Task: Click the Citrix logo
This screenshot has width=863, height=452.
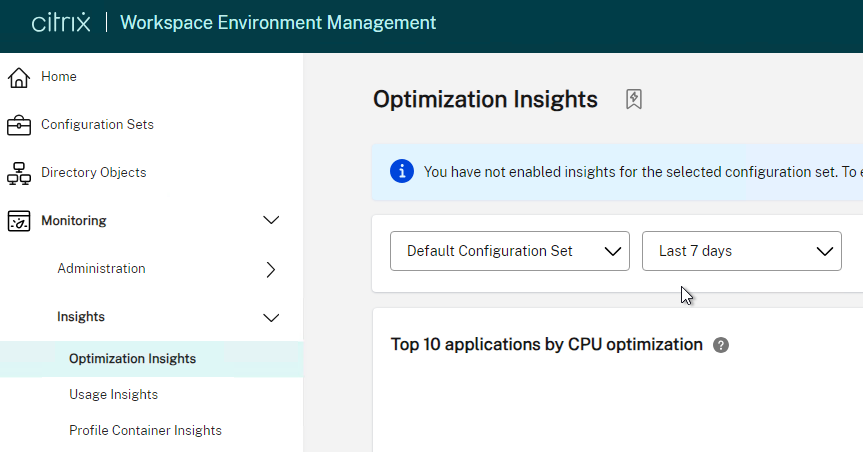Action: pyautogui.click(x=61, y=23)
